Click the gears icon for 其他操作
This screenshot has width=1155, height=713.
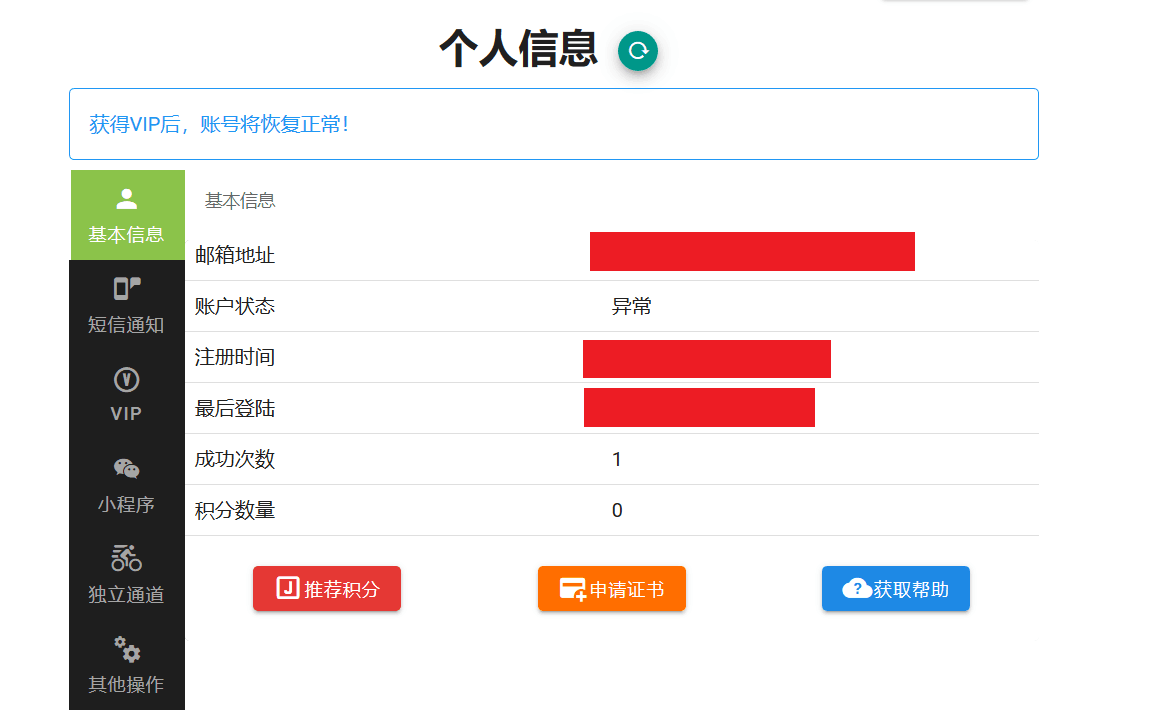pos(127,649)
